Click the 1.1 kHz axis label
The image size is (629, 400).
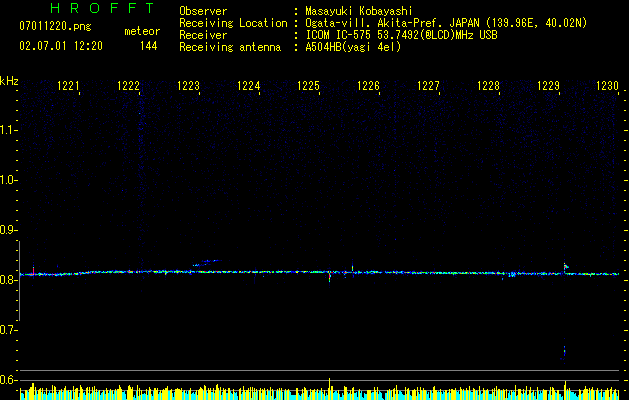[8, 130]
